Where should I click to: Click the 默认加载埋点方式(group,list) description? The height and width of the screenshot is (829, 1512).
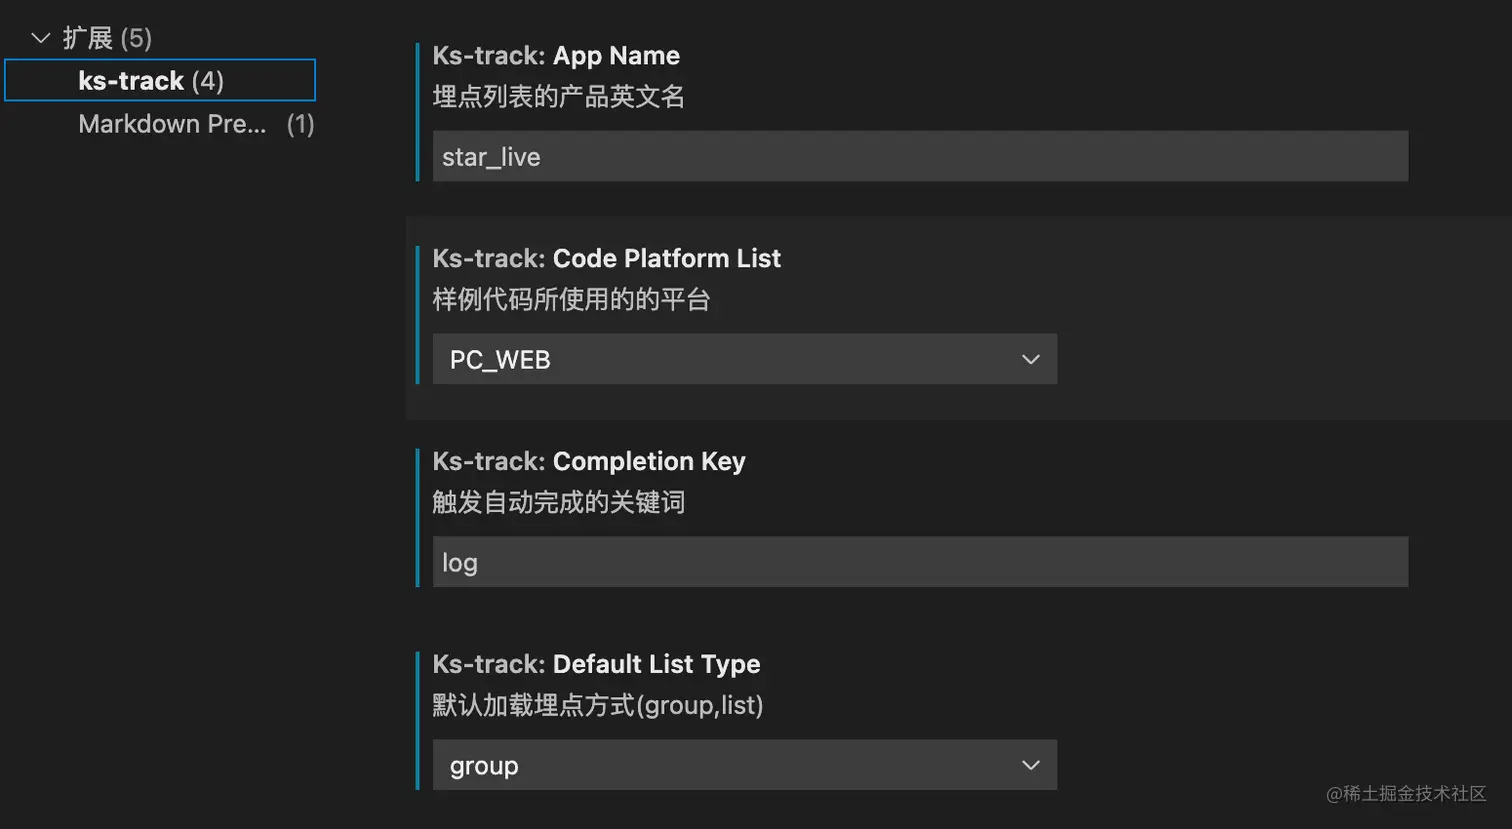pyautogui.click(x=597, y=705)
